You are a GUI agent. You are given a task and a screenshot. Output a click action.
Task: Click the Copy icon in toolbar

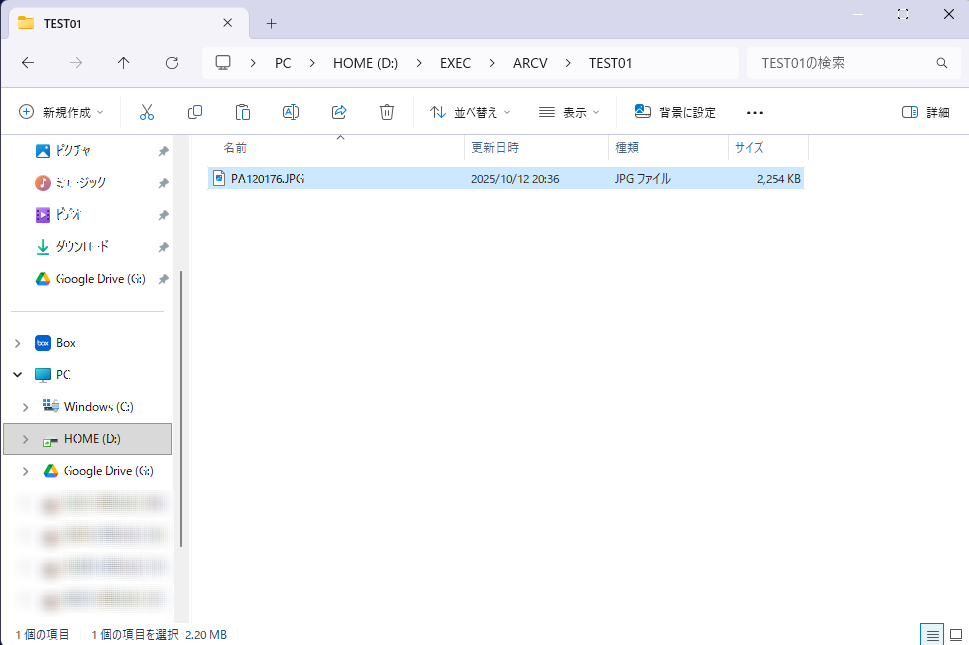(195, 112)
